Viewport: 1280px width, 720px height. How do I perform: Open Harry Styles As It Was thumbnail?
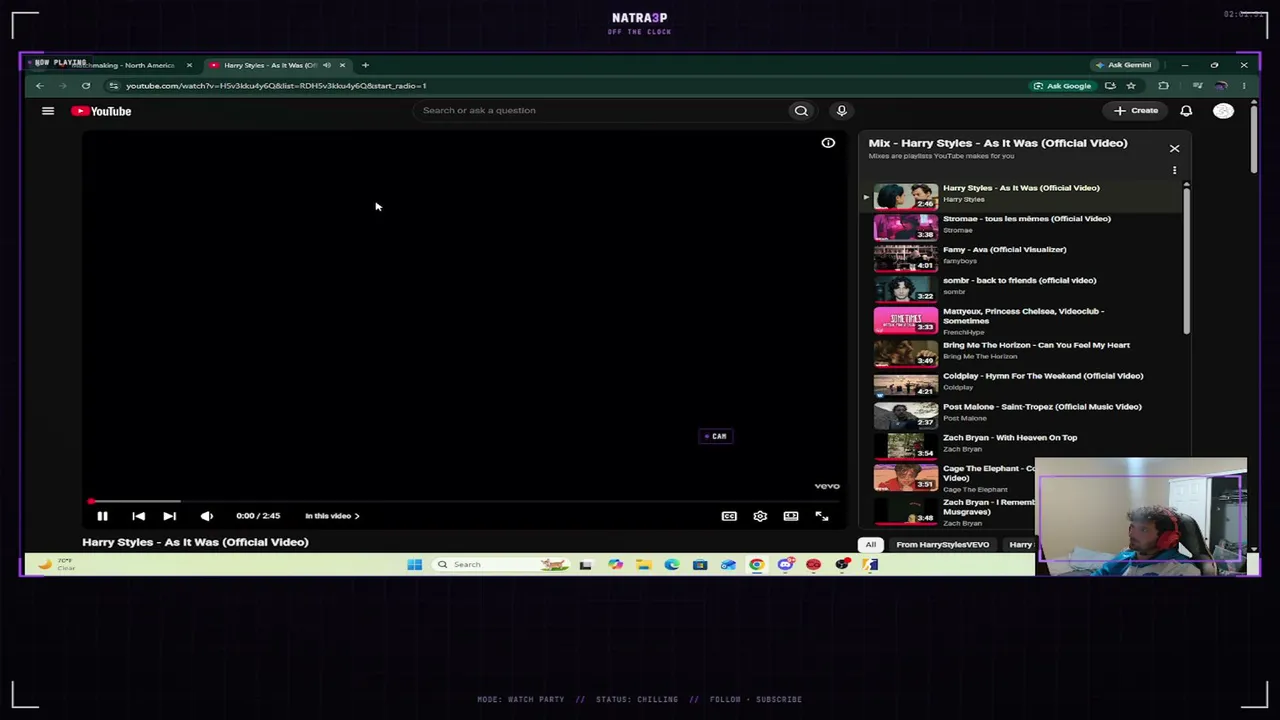tap(906, 195)
